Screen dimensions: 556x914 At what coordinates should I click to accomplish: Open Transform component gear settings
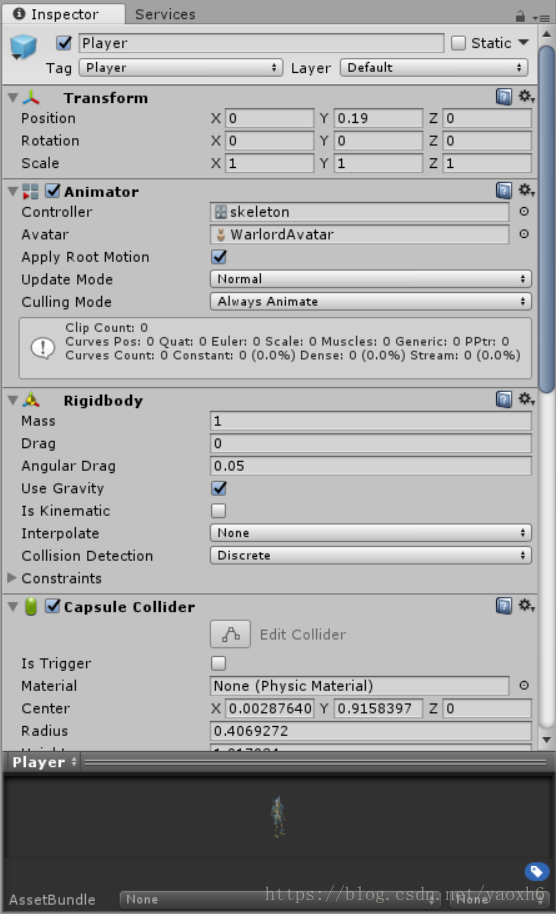click(526, 96)
